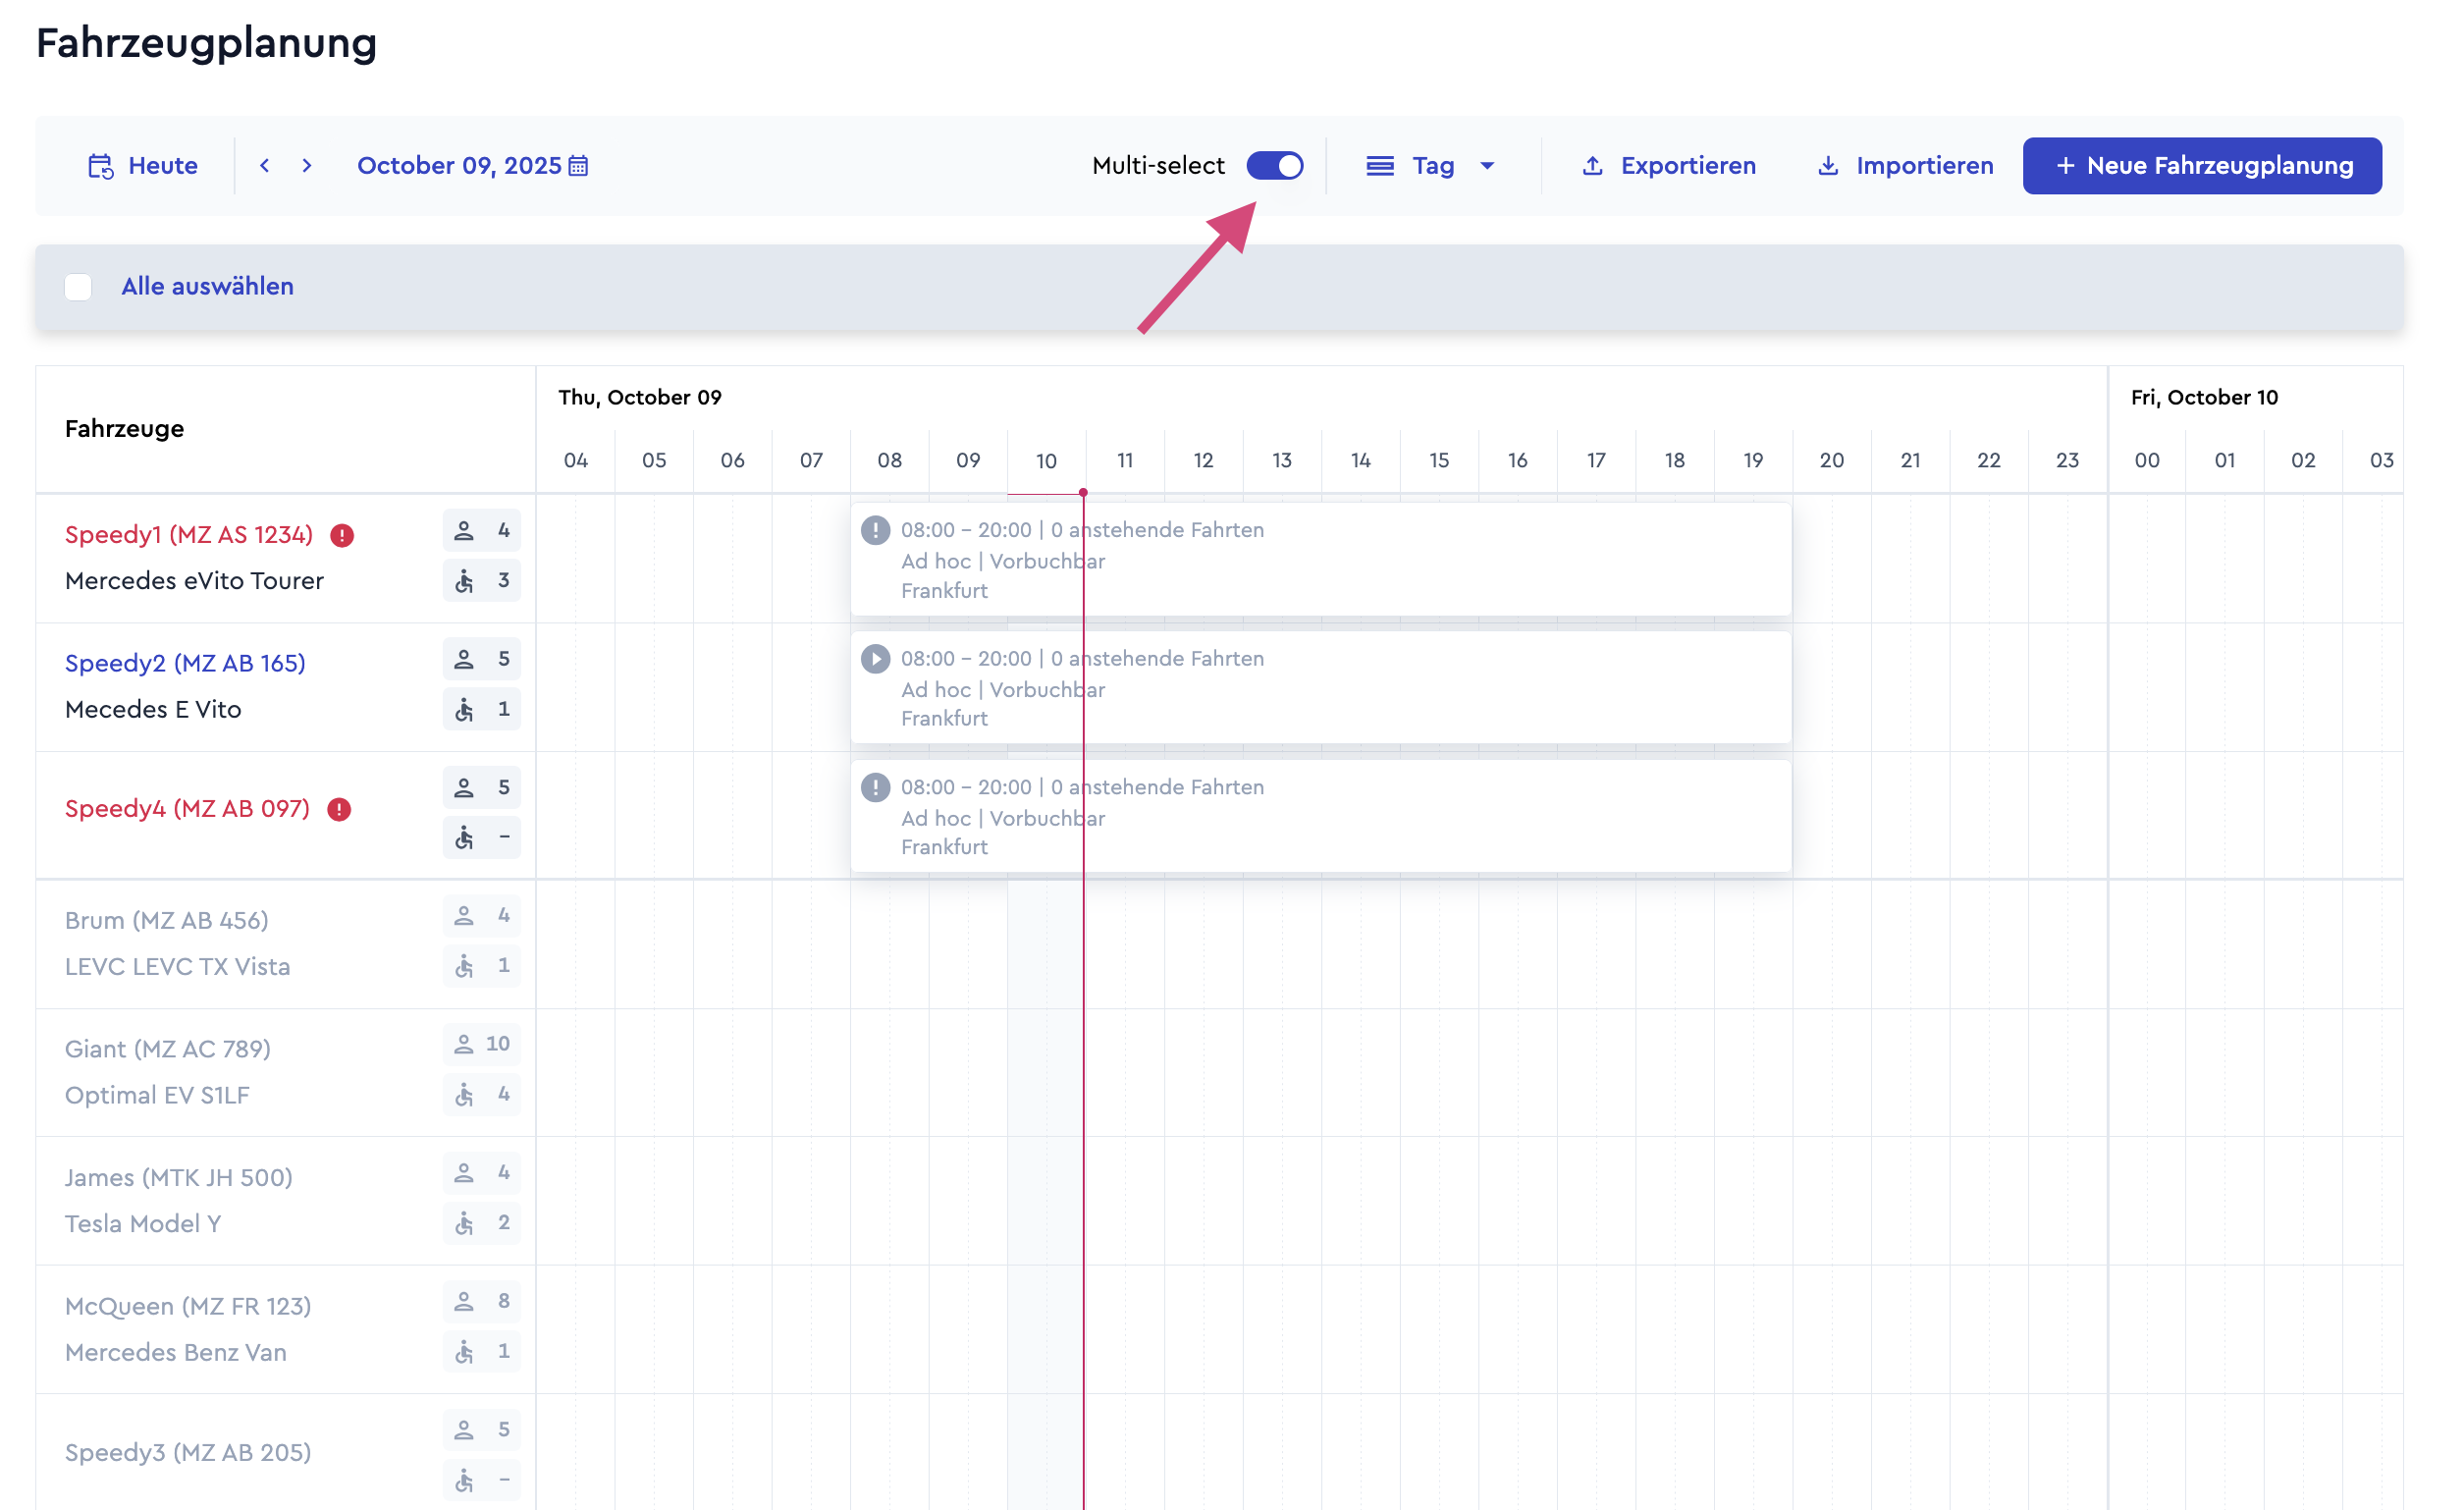Screen dimensions: 2464x1510
Task: Select James (MTK JH 500) vehicle
Action: pos(179,1178)
